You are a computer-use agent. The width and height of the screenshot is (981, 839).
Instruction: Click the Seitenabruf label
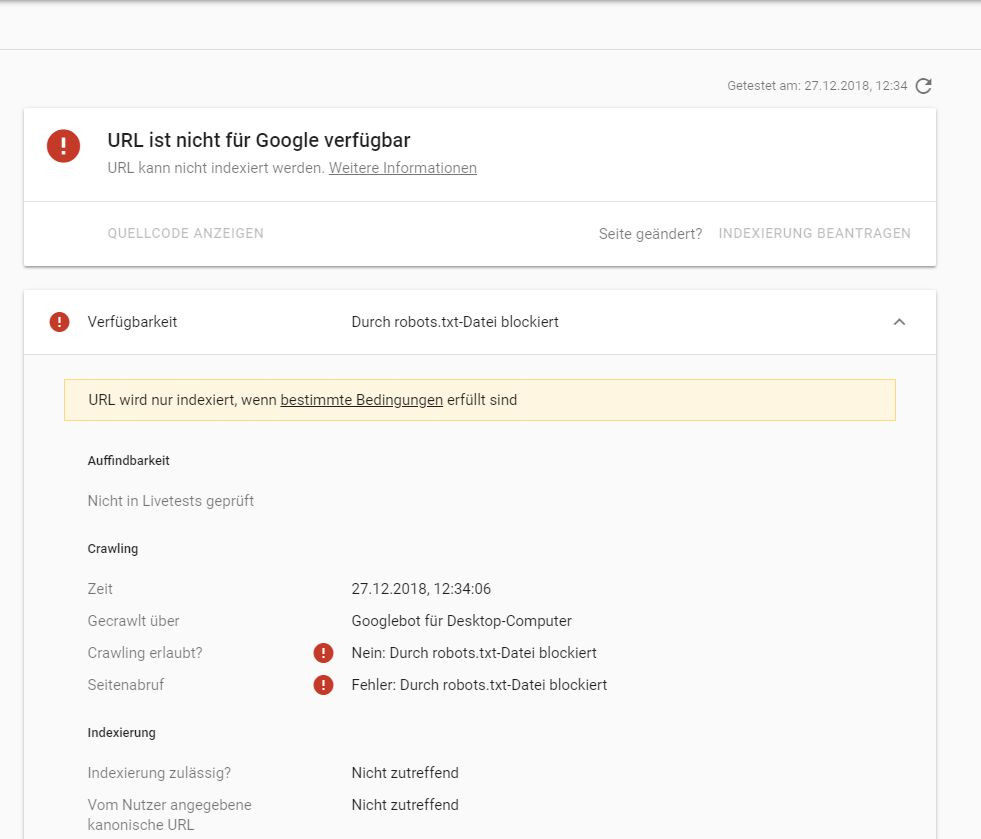click(126, 684)
